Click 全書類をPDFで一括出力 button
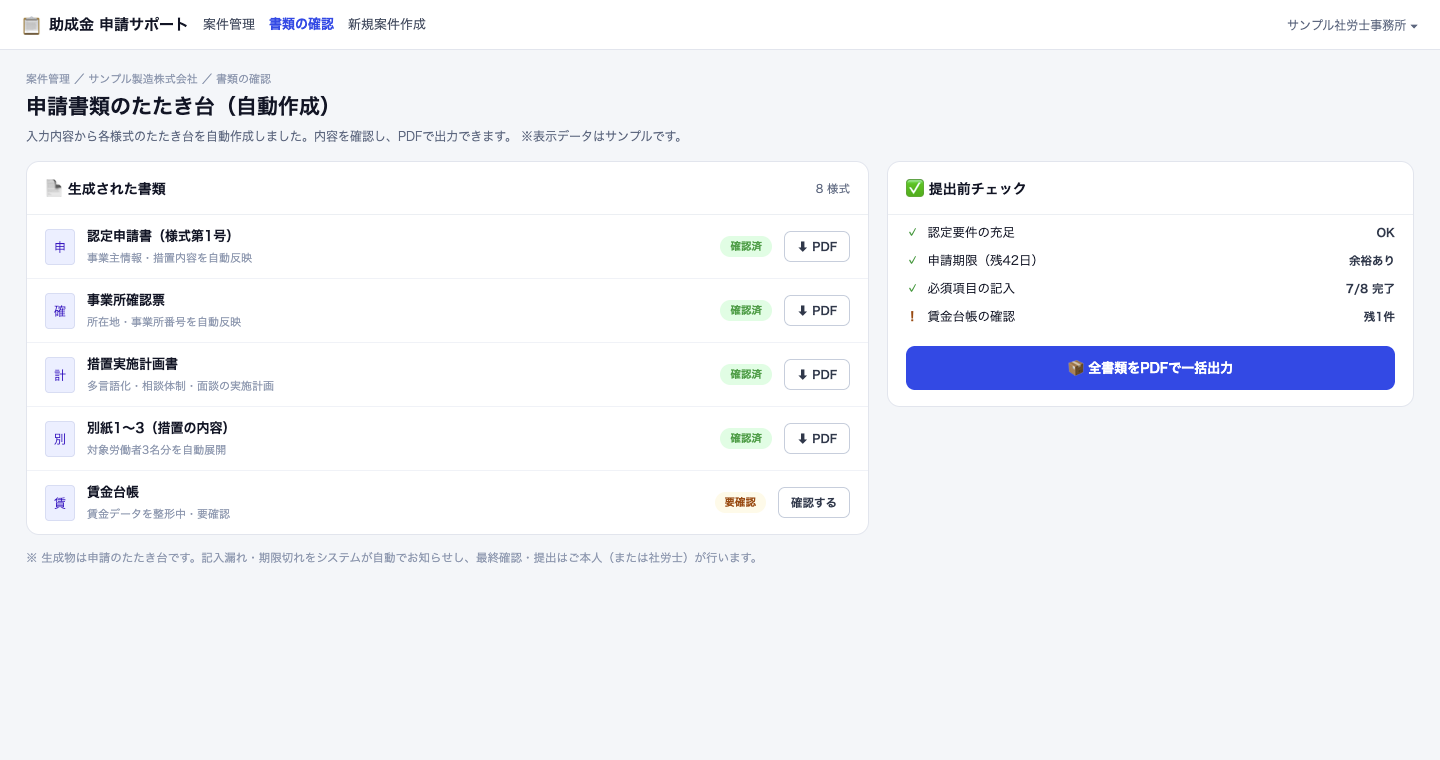The image size is (1440, 760). (1150, 368)
